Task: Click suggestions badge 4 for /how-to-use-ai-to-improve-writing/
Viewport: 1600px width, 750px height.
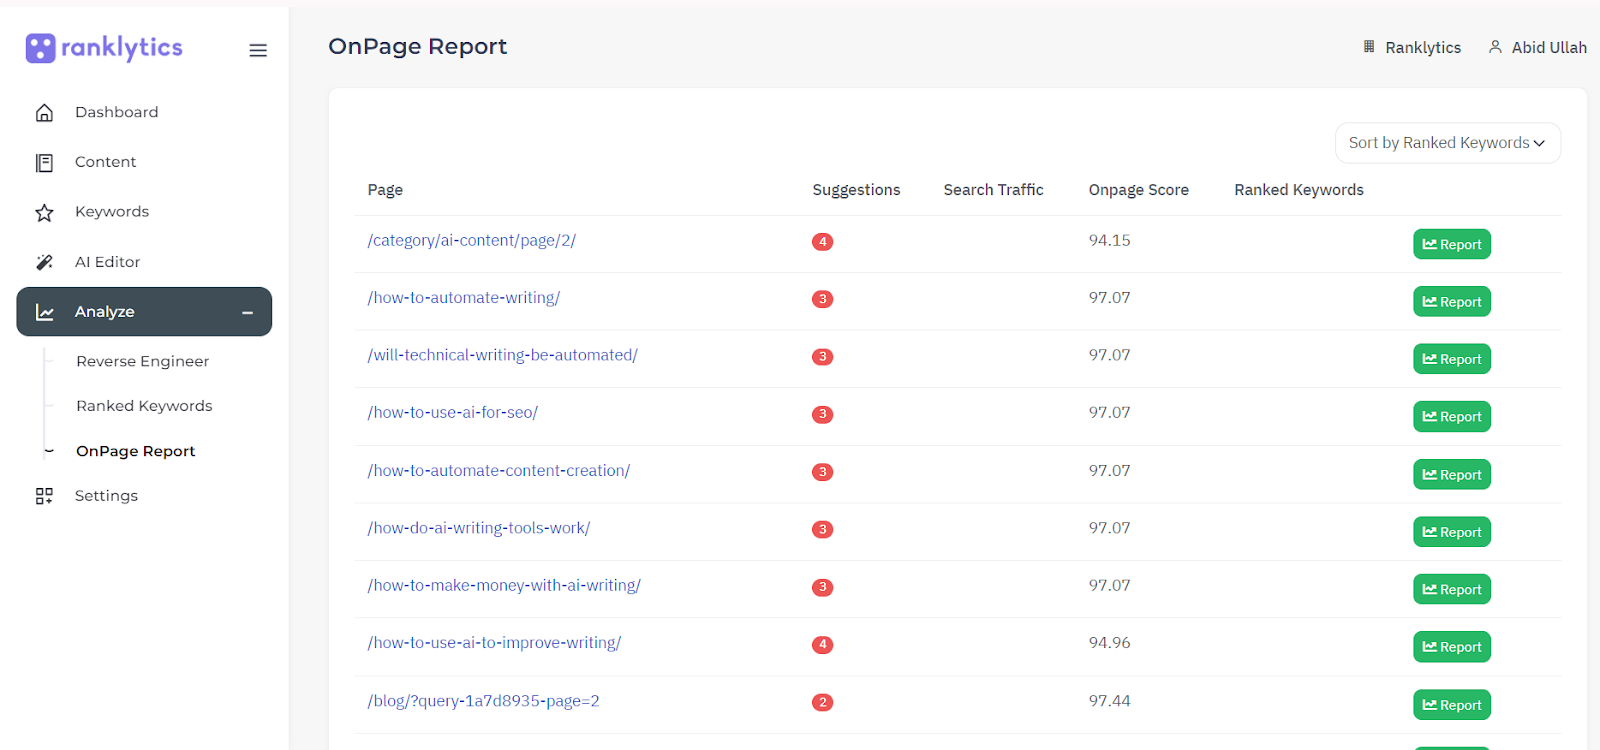Action: (x=823, y=645)
